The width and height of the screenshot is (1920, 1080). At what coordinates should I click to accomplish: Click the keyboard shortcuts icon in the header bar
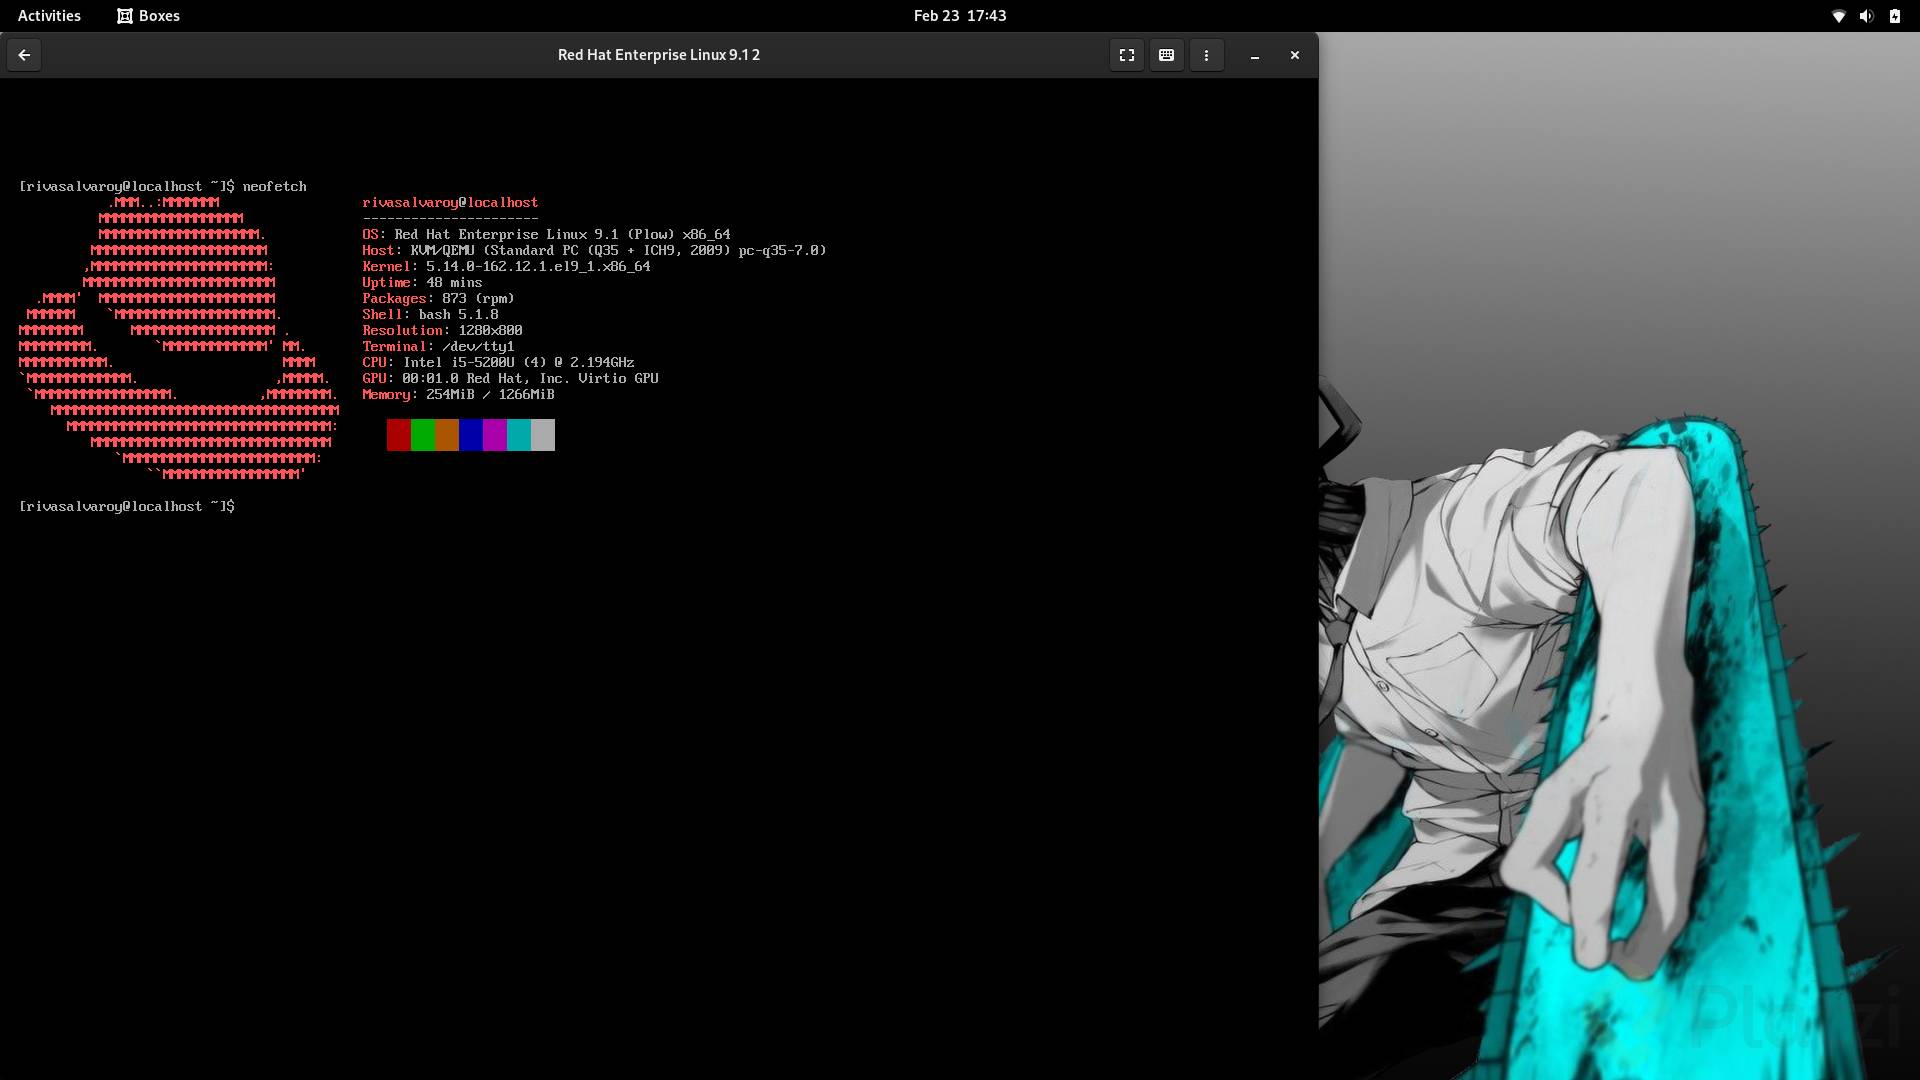coord(1166,55)
